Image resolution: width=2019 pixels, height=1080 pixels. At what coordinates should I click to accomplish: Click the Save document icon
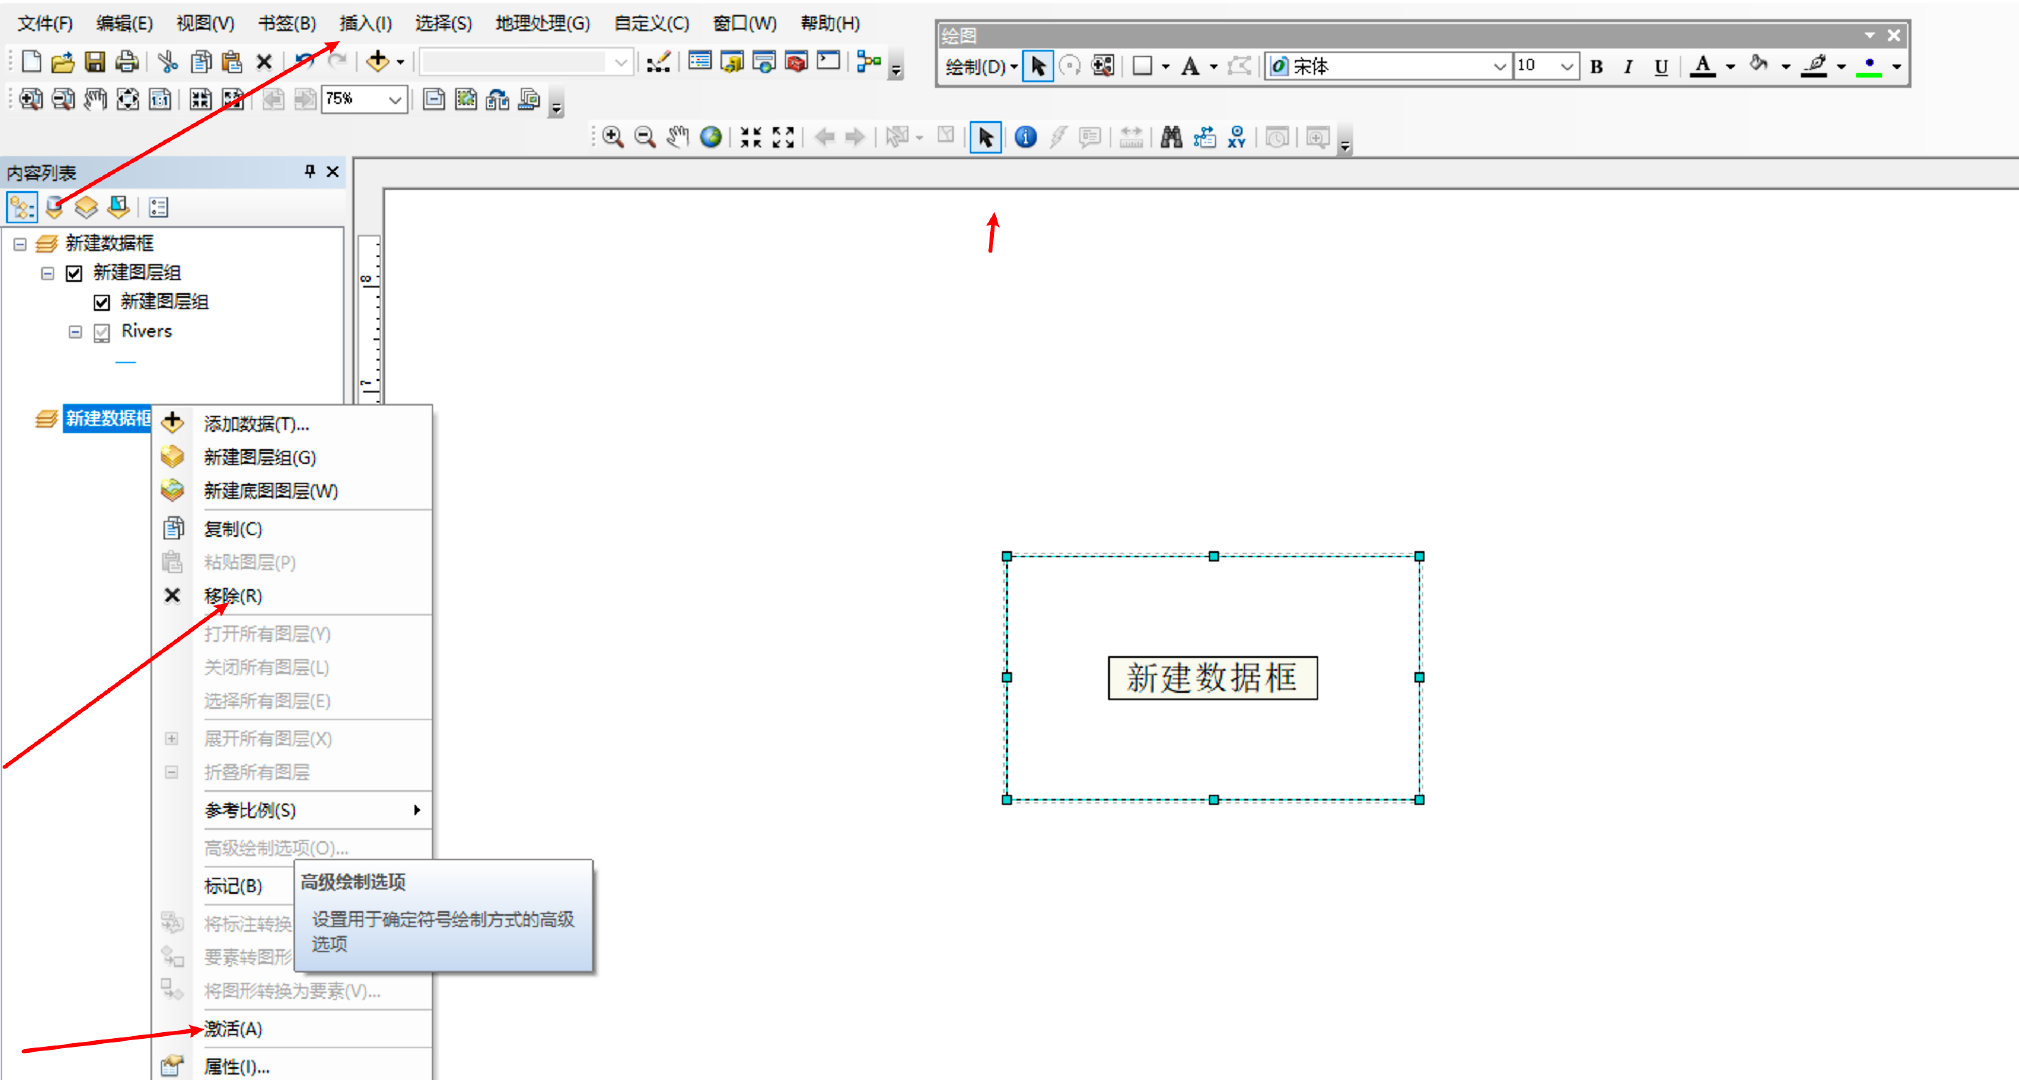95,62
